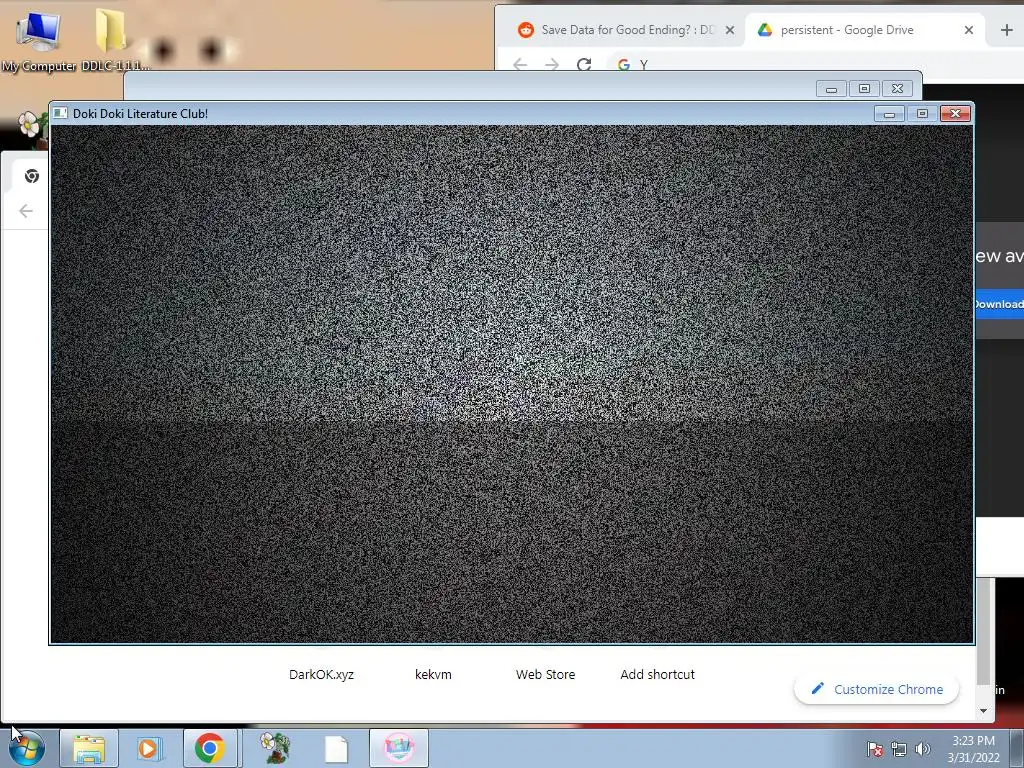1024x768 pixels.
Task: Go back in the left Chrome window
Action: (x=26, y=211)
